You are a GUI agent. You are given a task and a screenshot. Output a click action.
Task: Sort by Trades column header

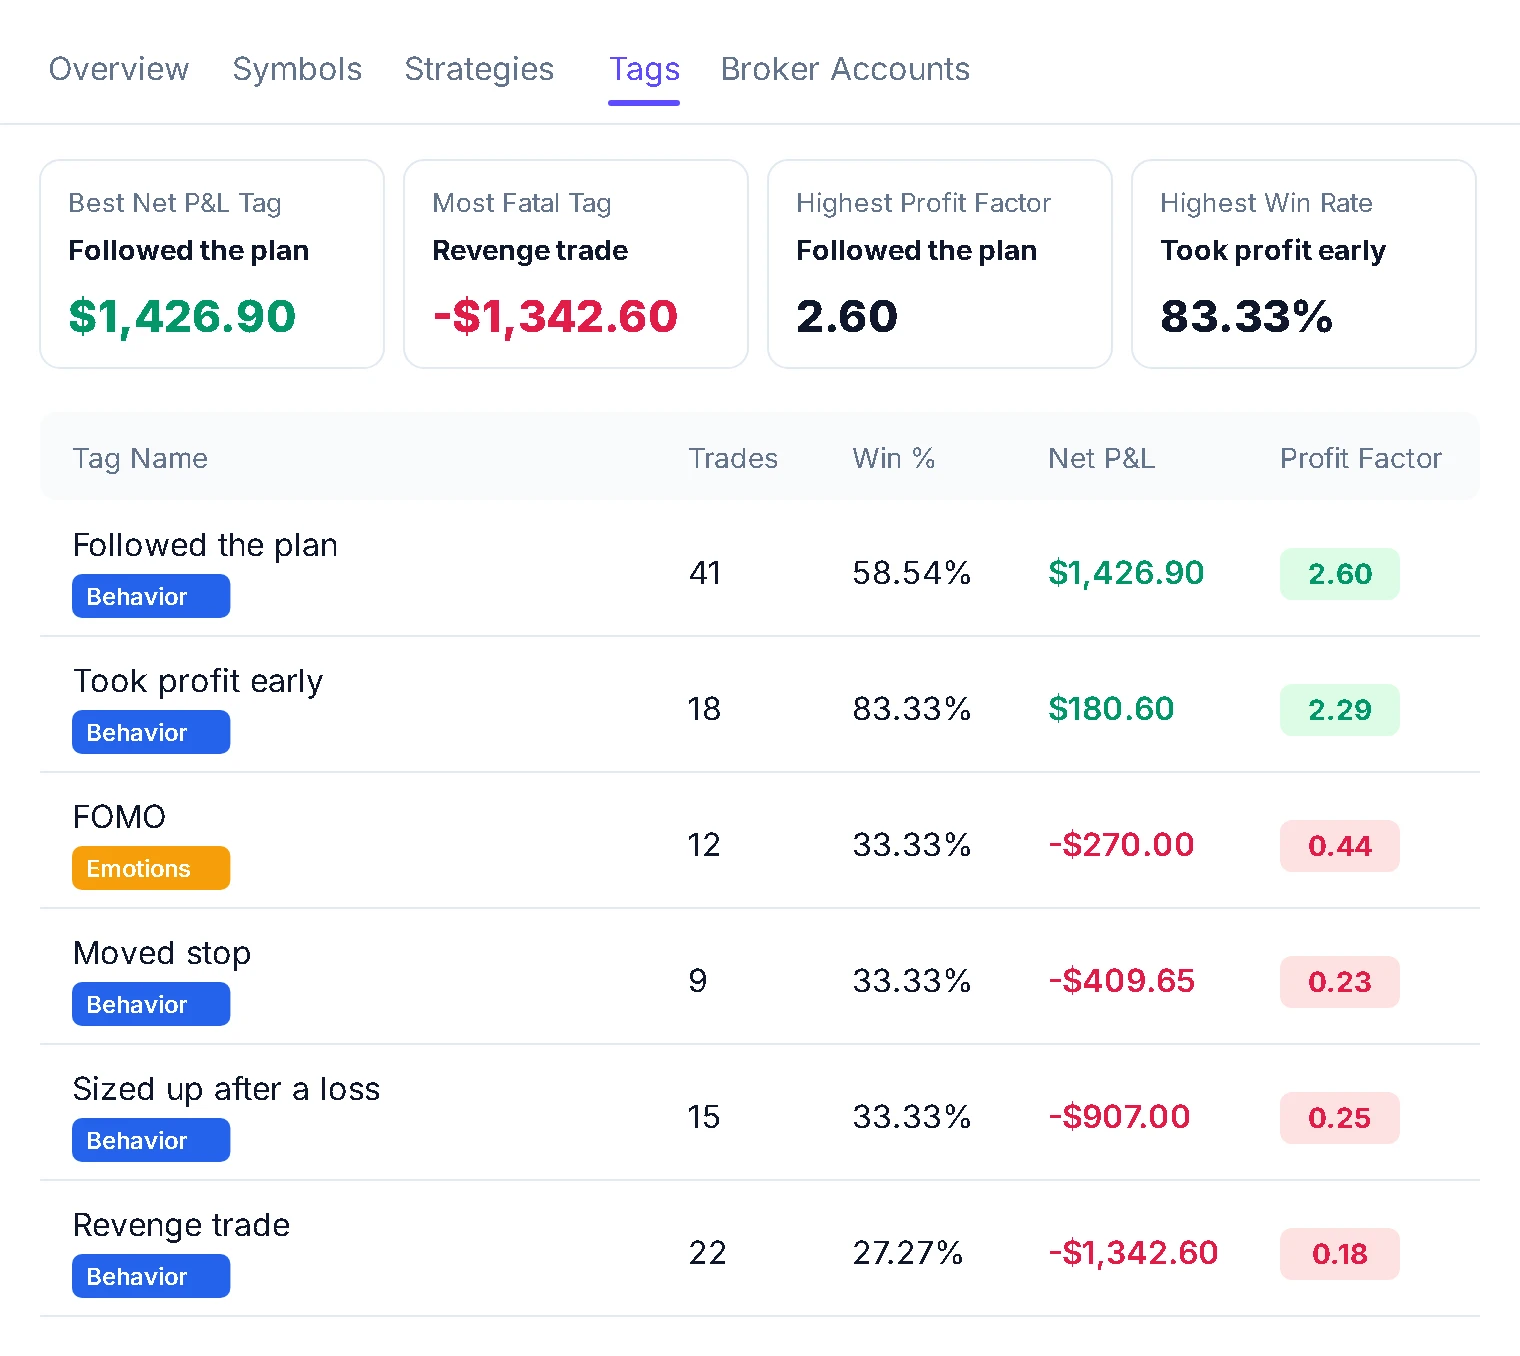click(x=733, y=458)
